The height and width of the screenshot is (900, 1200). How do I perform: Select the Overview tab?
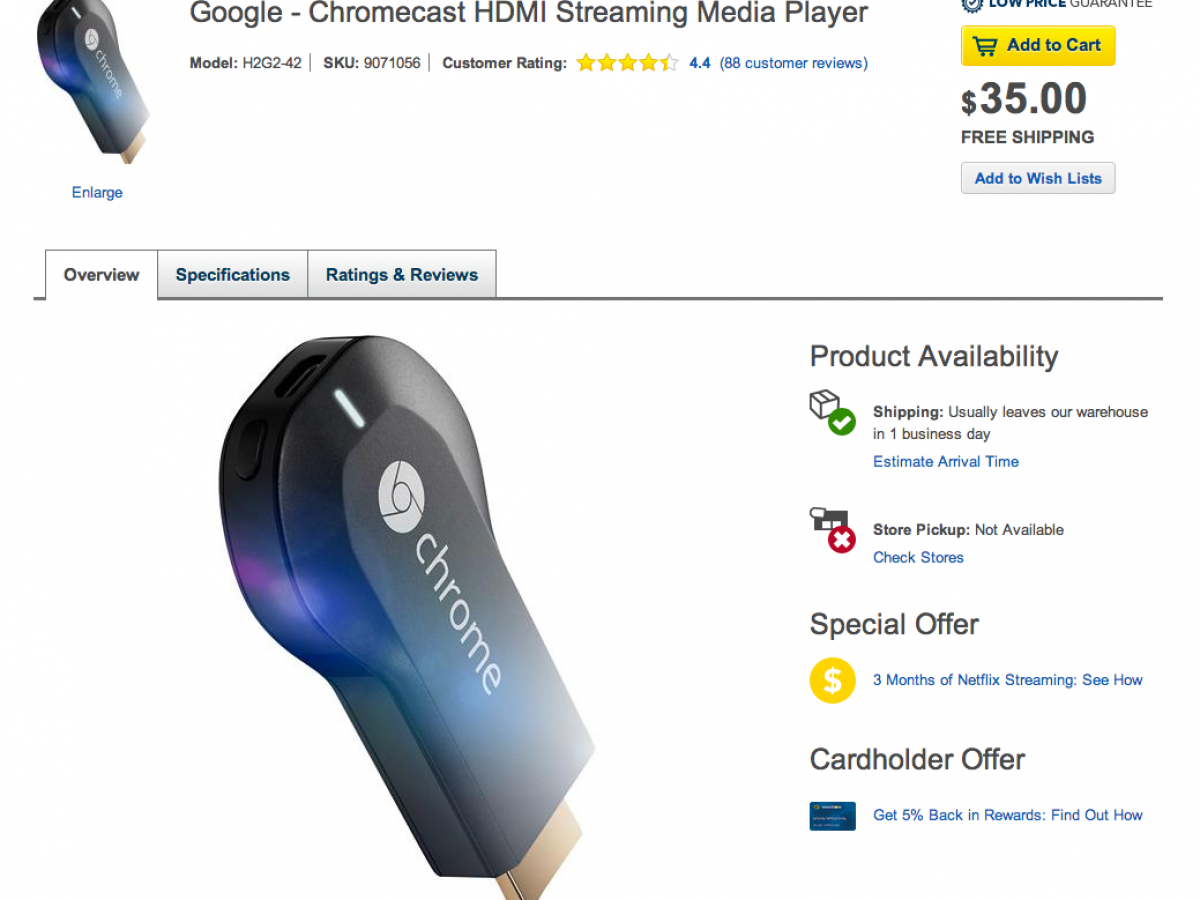101,275
